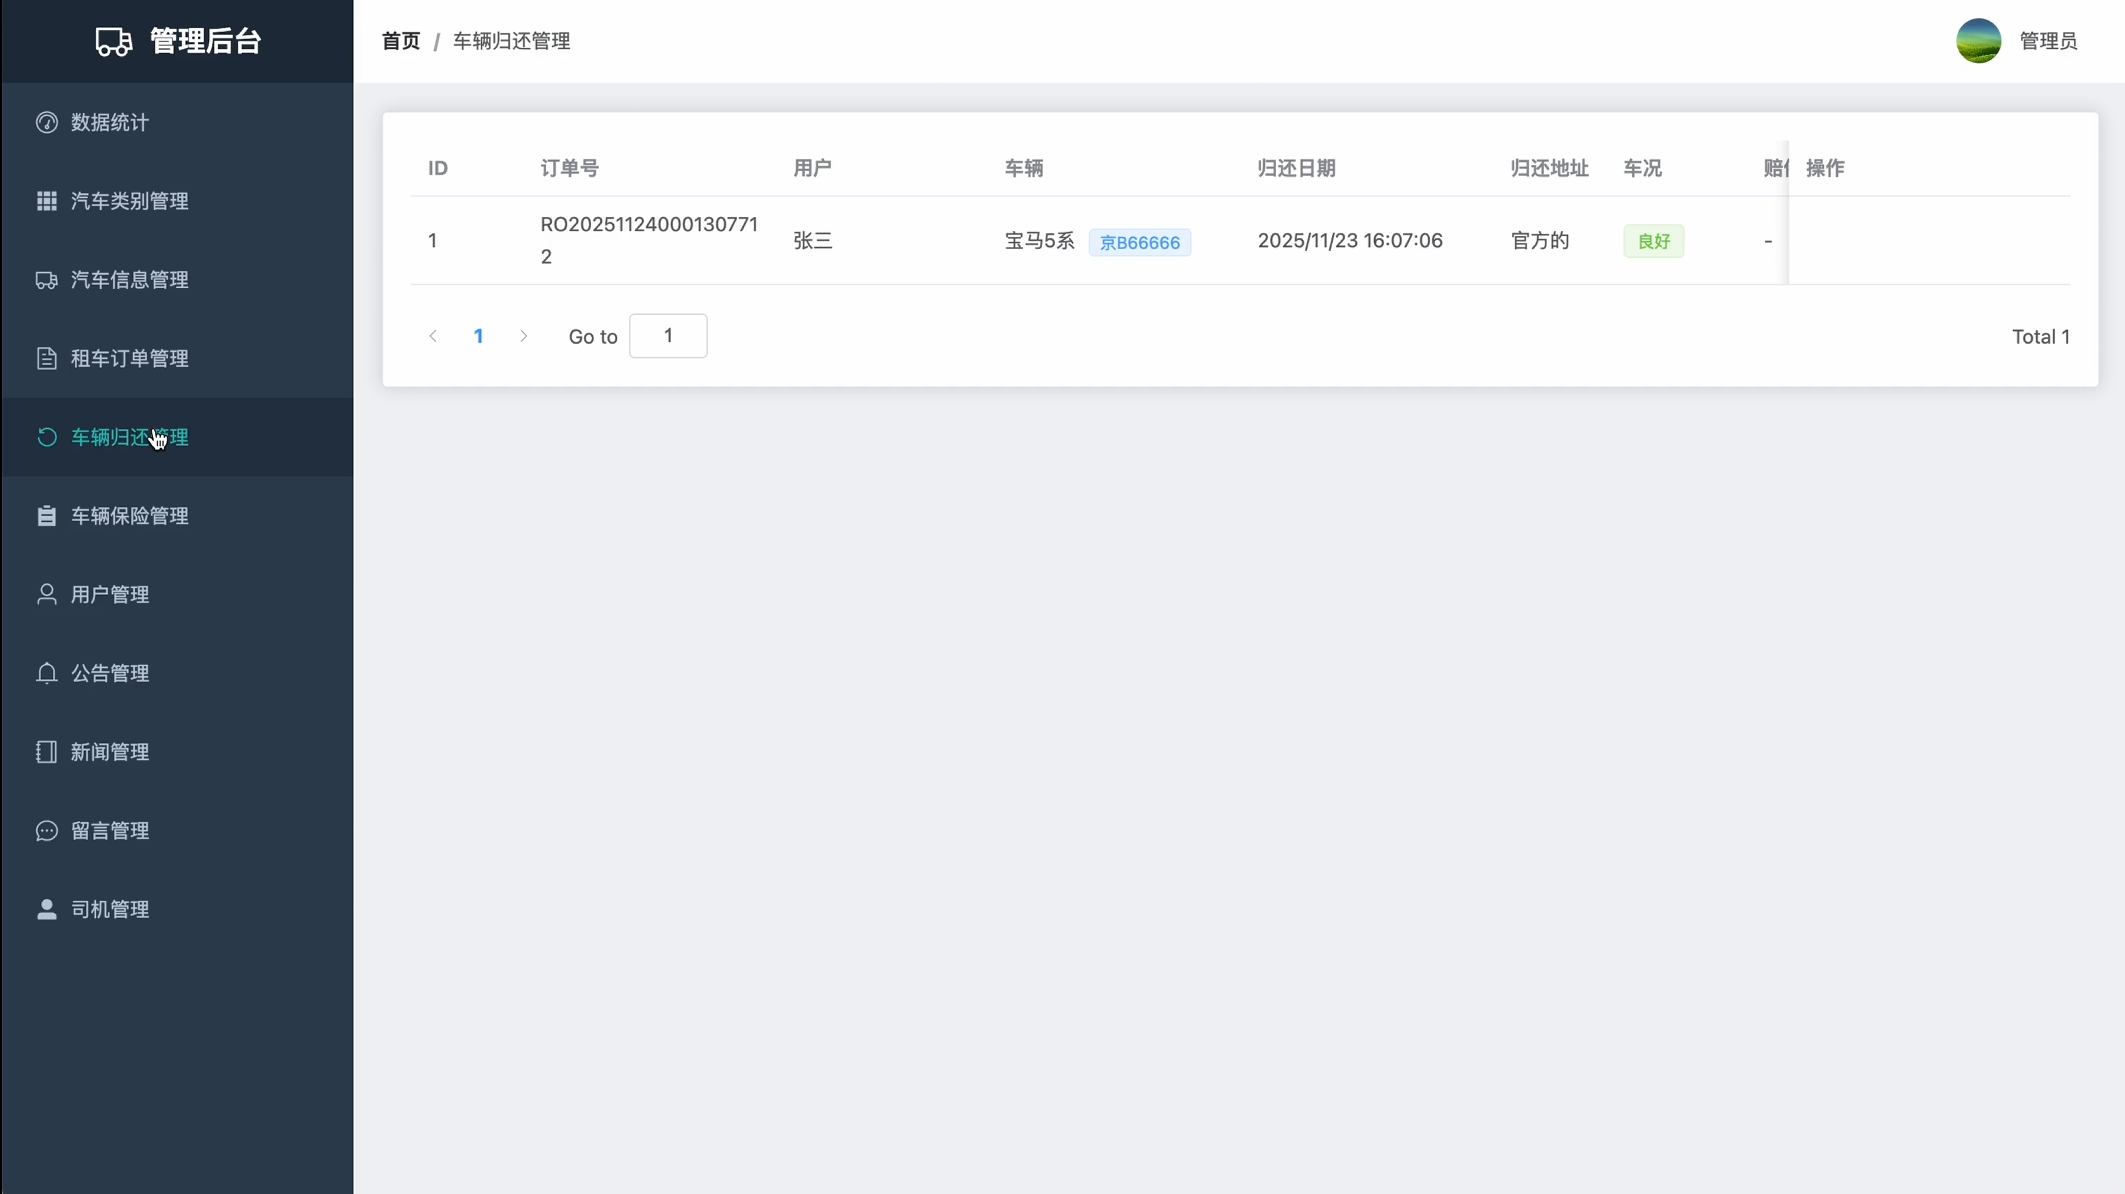2125x1194 pixels.
Task: Click the truck icon for car info
Action: pos(47,280)
